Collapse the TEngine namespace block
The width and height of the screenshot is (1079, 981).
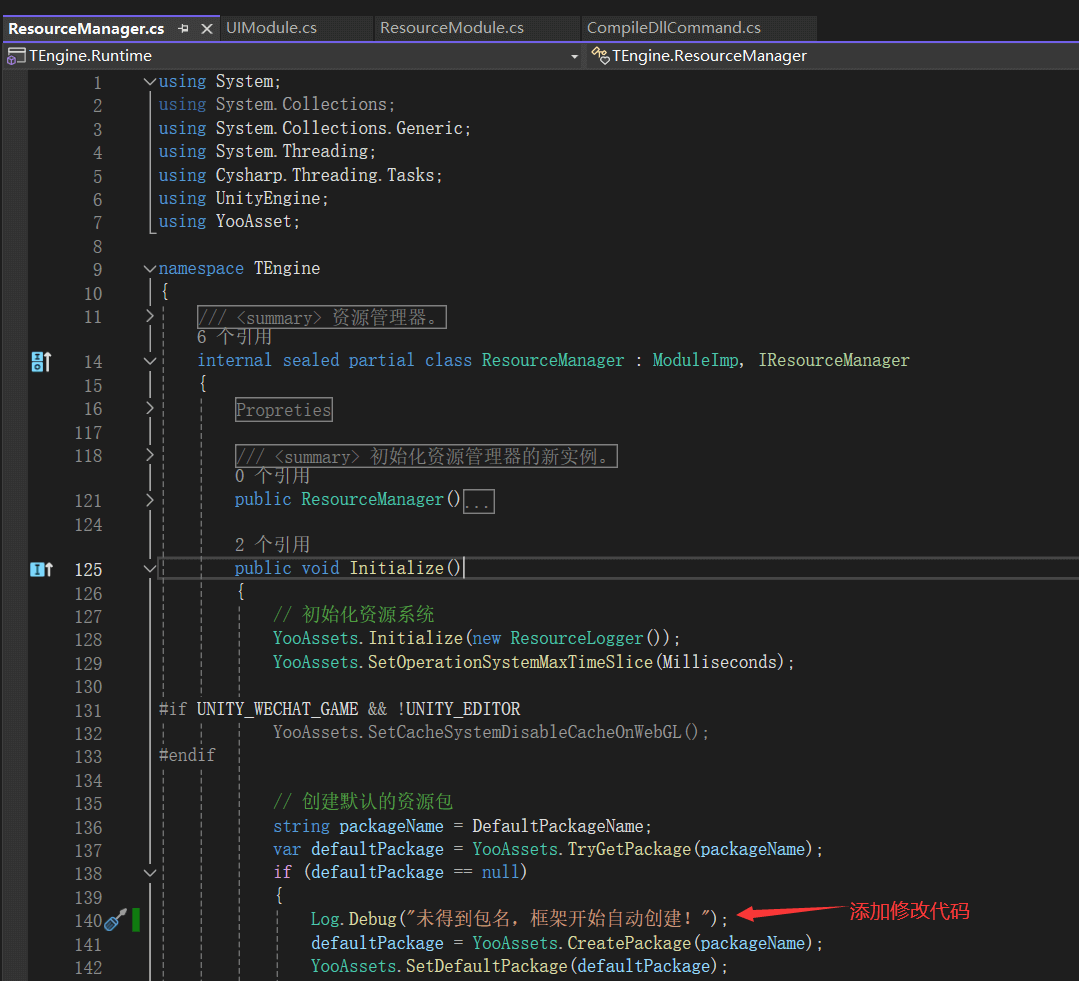coord(150,269)
